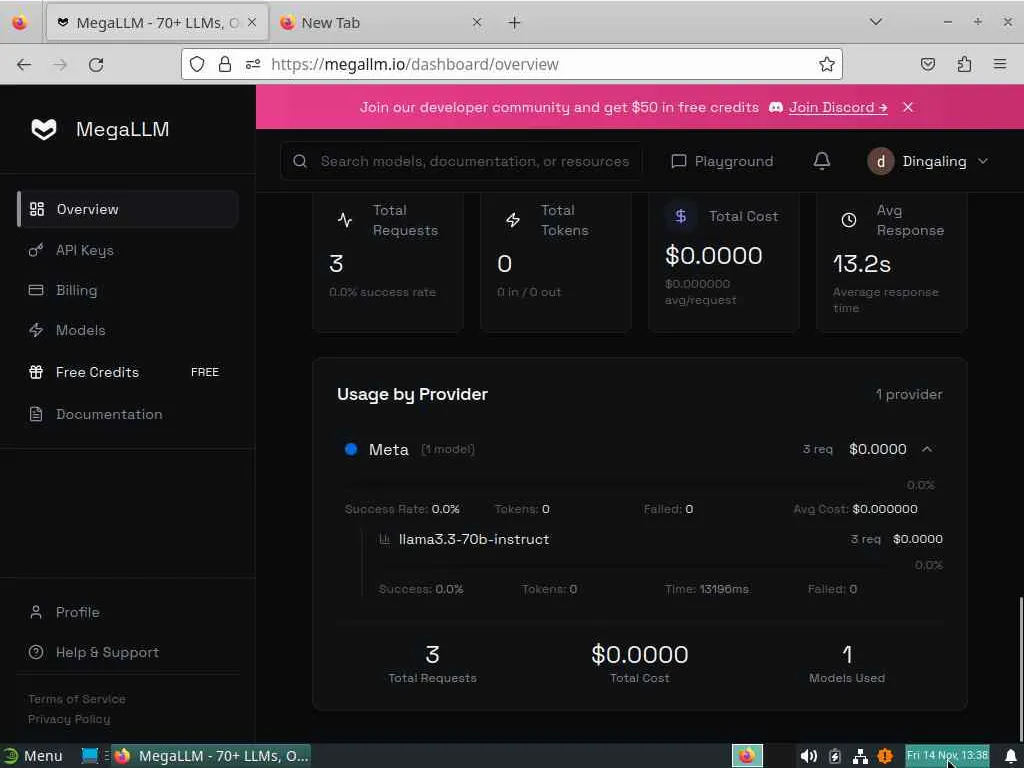Click the Profile person icon
The image size is (1024, 768).
[x=36, y=612]
